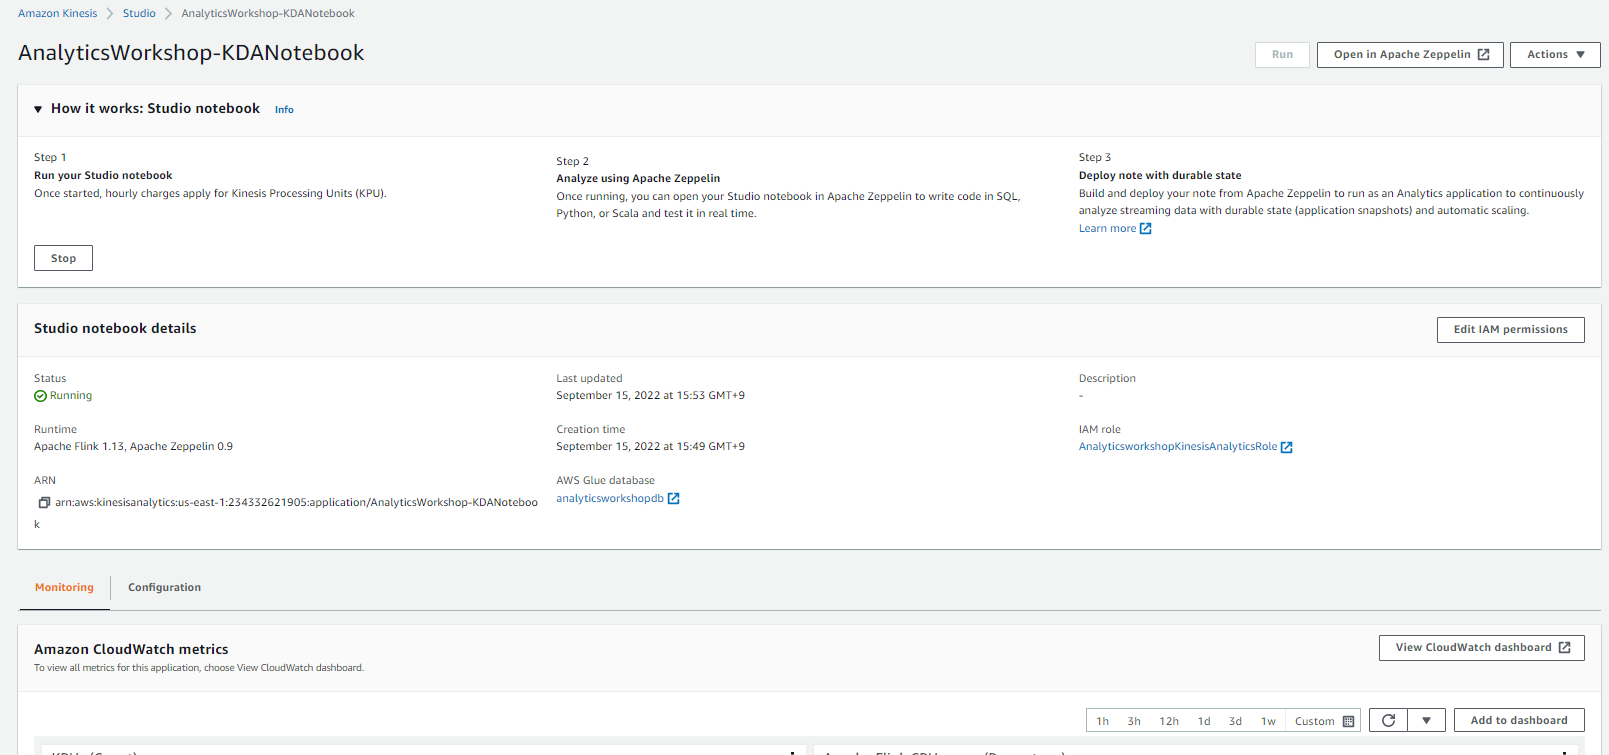This screenshot has height=755, width=1609.
Task: Select the 1h time range
Action: (x=1102, y=721)
